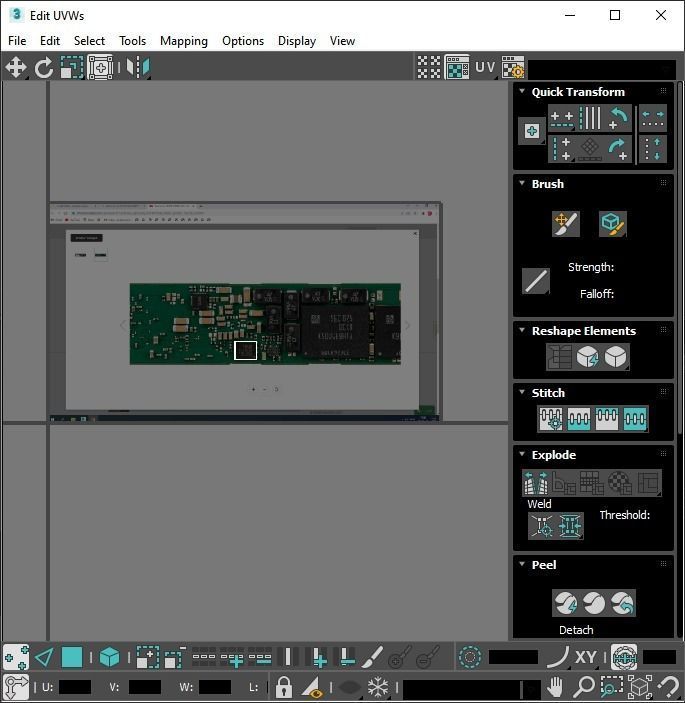
Task: Collapse the Brush rollout
Action: (522, 183)
